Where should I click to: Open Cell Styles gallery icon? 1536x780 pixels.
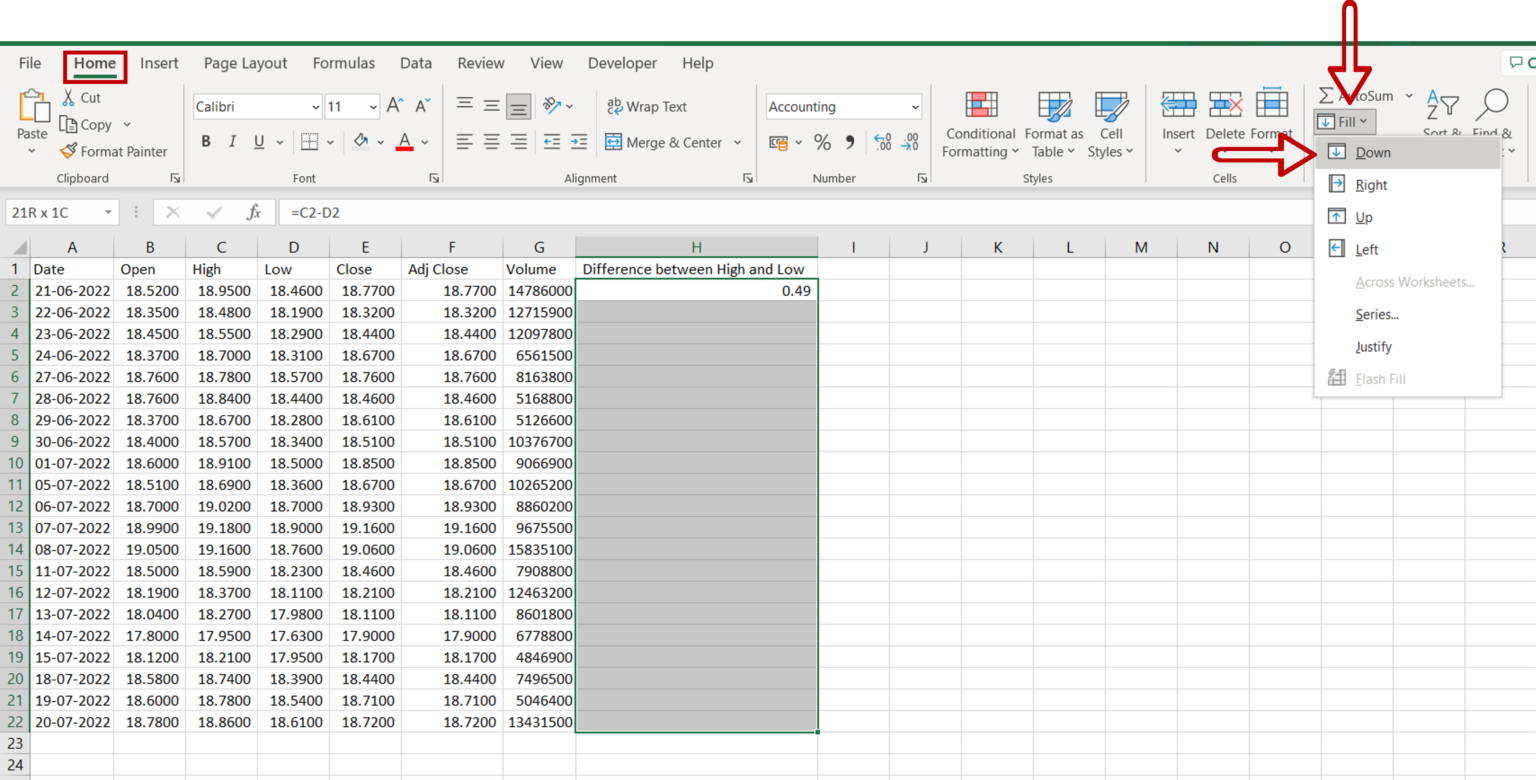(1111, 106)
